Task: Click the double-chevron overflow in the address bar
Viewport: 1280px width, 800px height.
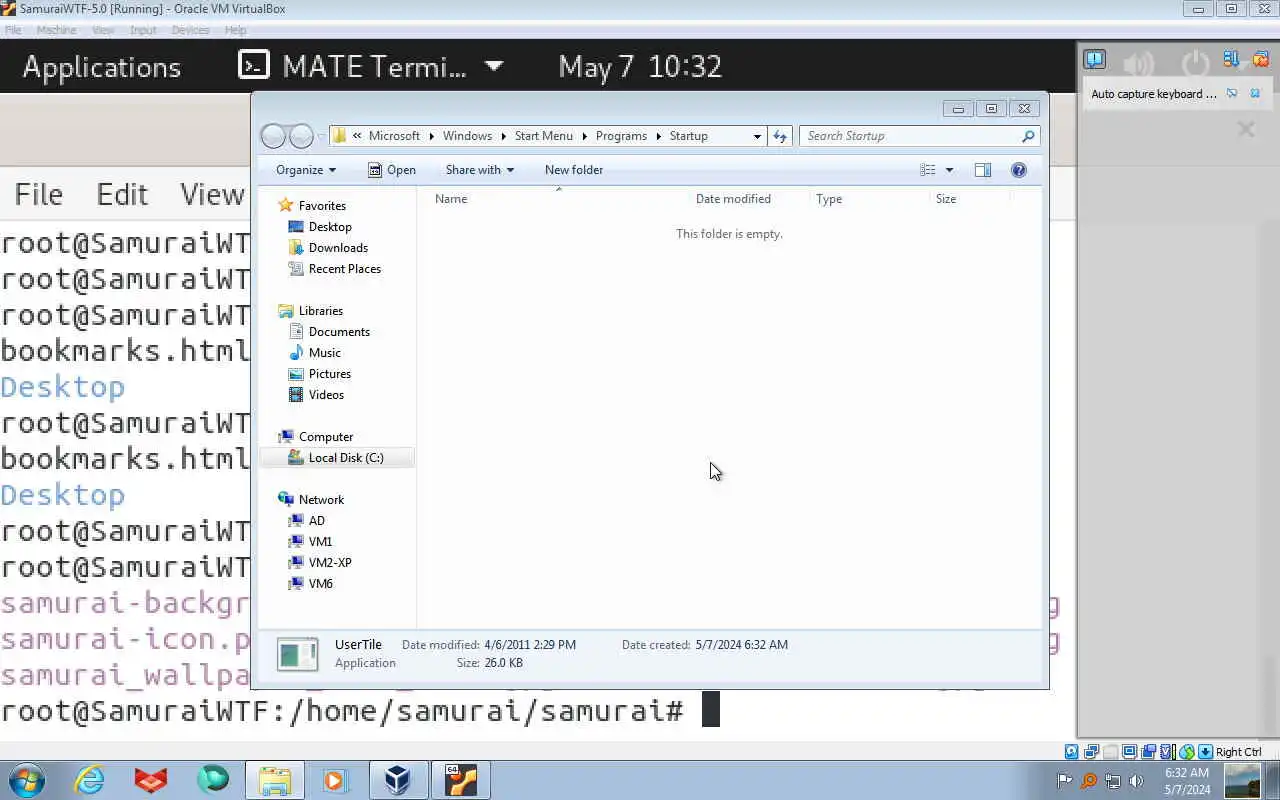Action: (x=357, y=136)
